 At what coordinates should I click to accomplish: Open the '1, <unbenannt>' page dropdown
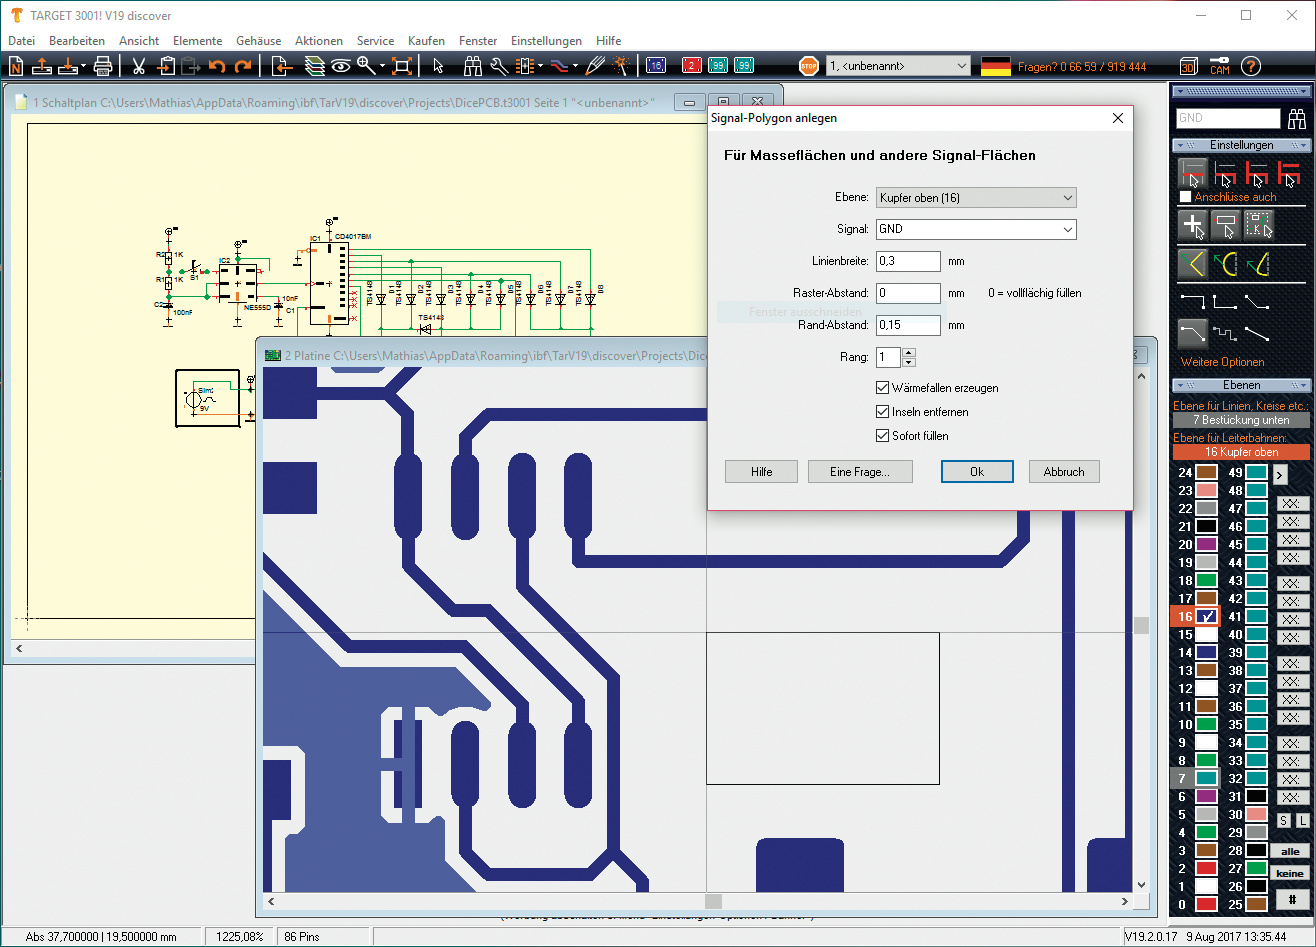pyautogui.click(x=897, y=66)
